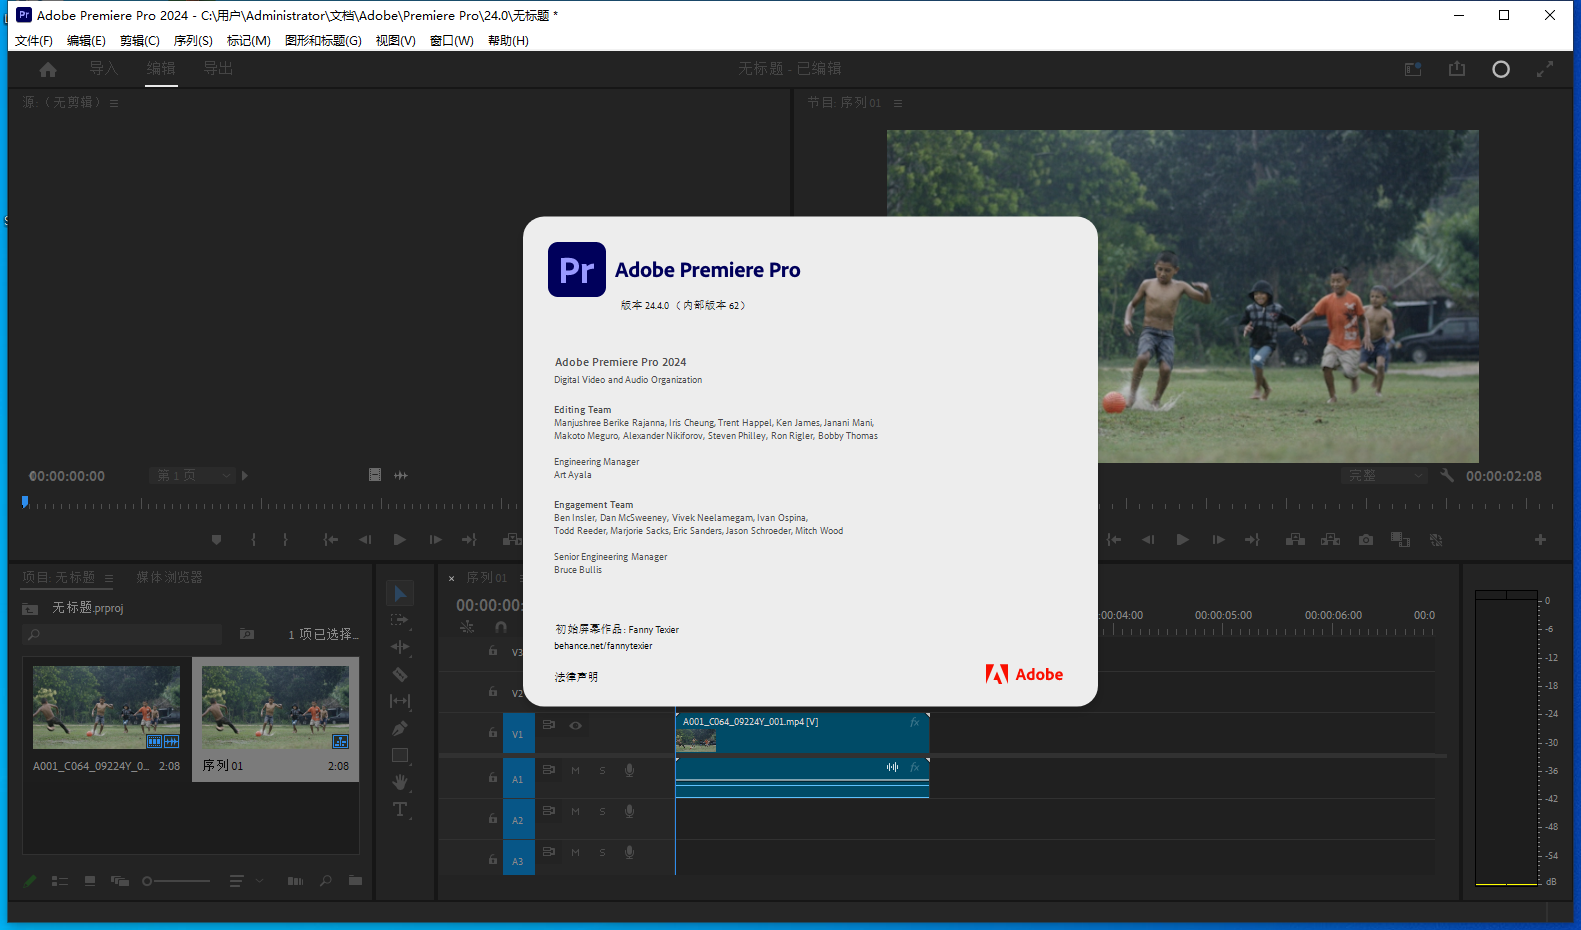Adjust project panel thumbnail zoom slider
This screenshot has height=930, width=1581.
pos(176,881)
